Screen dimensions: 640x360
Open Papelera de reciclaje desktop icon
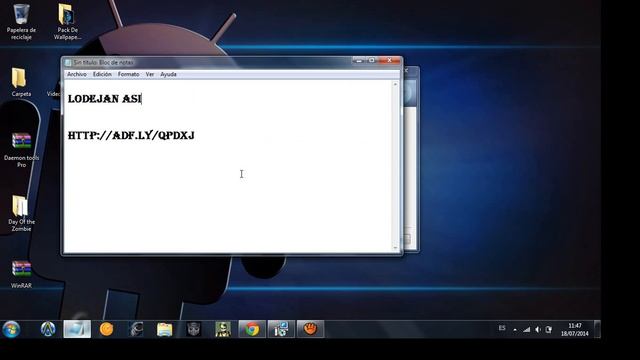[x=21, y=22]
